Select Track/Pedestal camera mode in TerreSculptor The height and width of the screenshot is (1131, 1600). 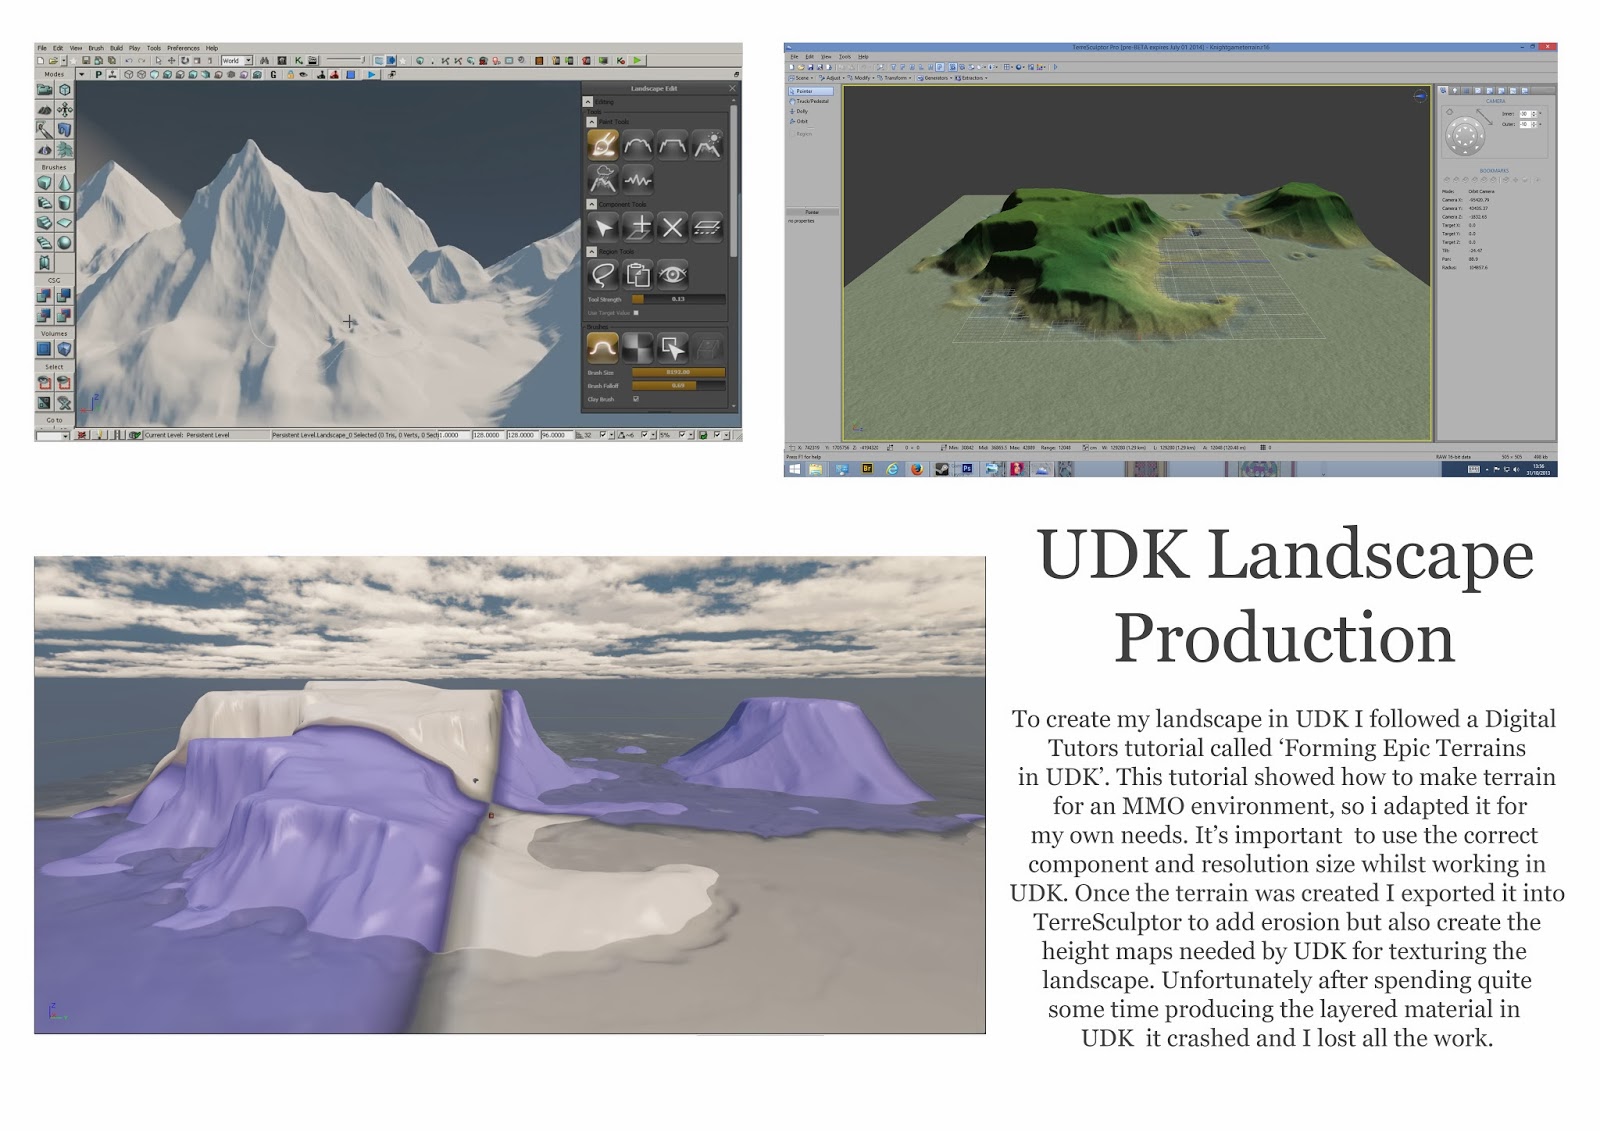tap(811, 101)
